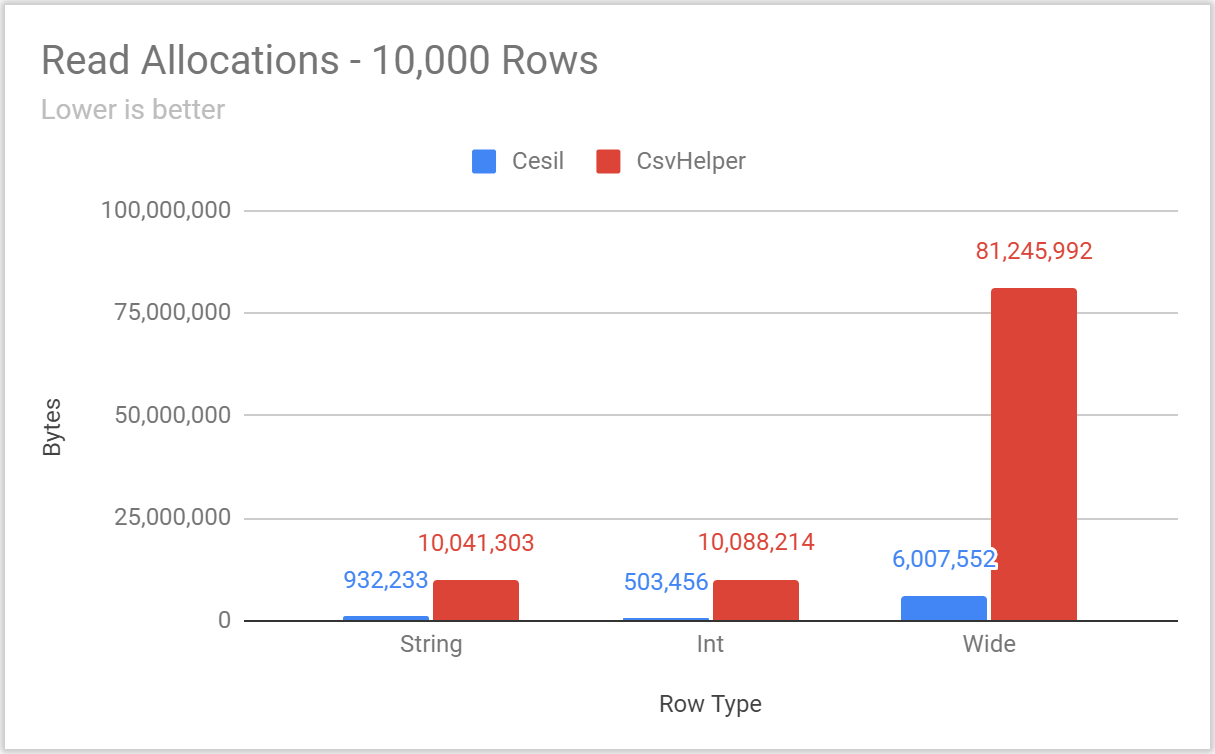
Task: Click the Row Type horizontal axis title
Action: click(x=710, y=704)
